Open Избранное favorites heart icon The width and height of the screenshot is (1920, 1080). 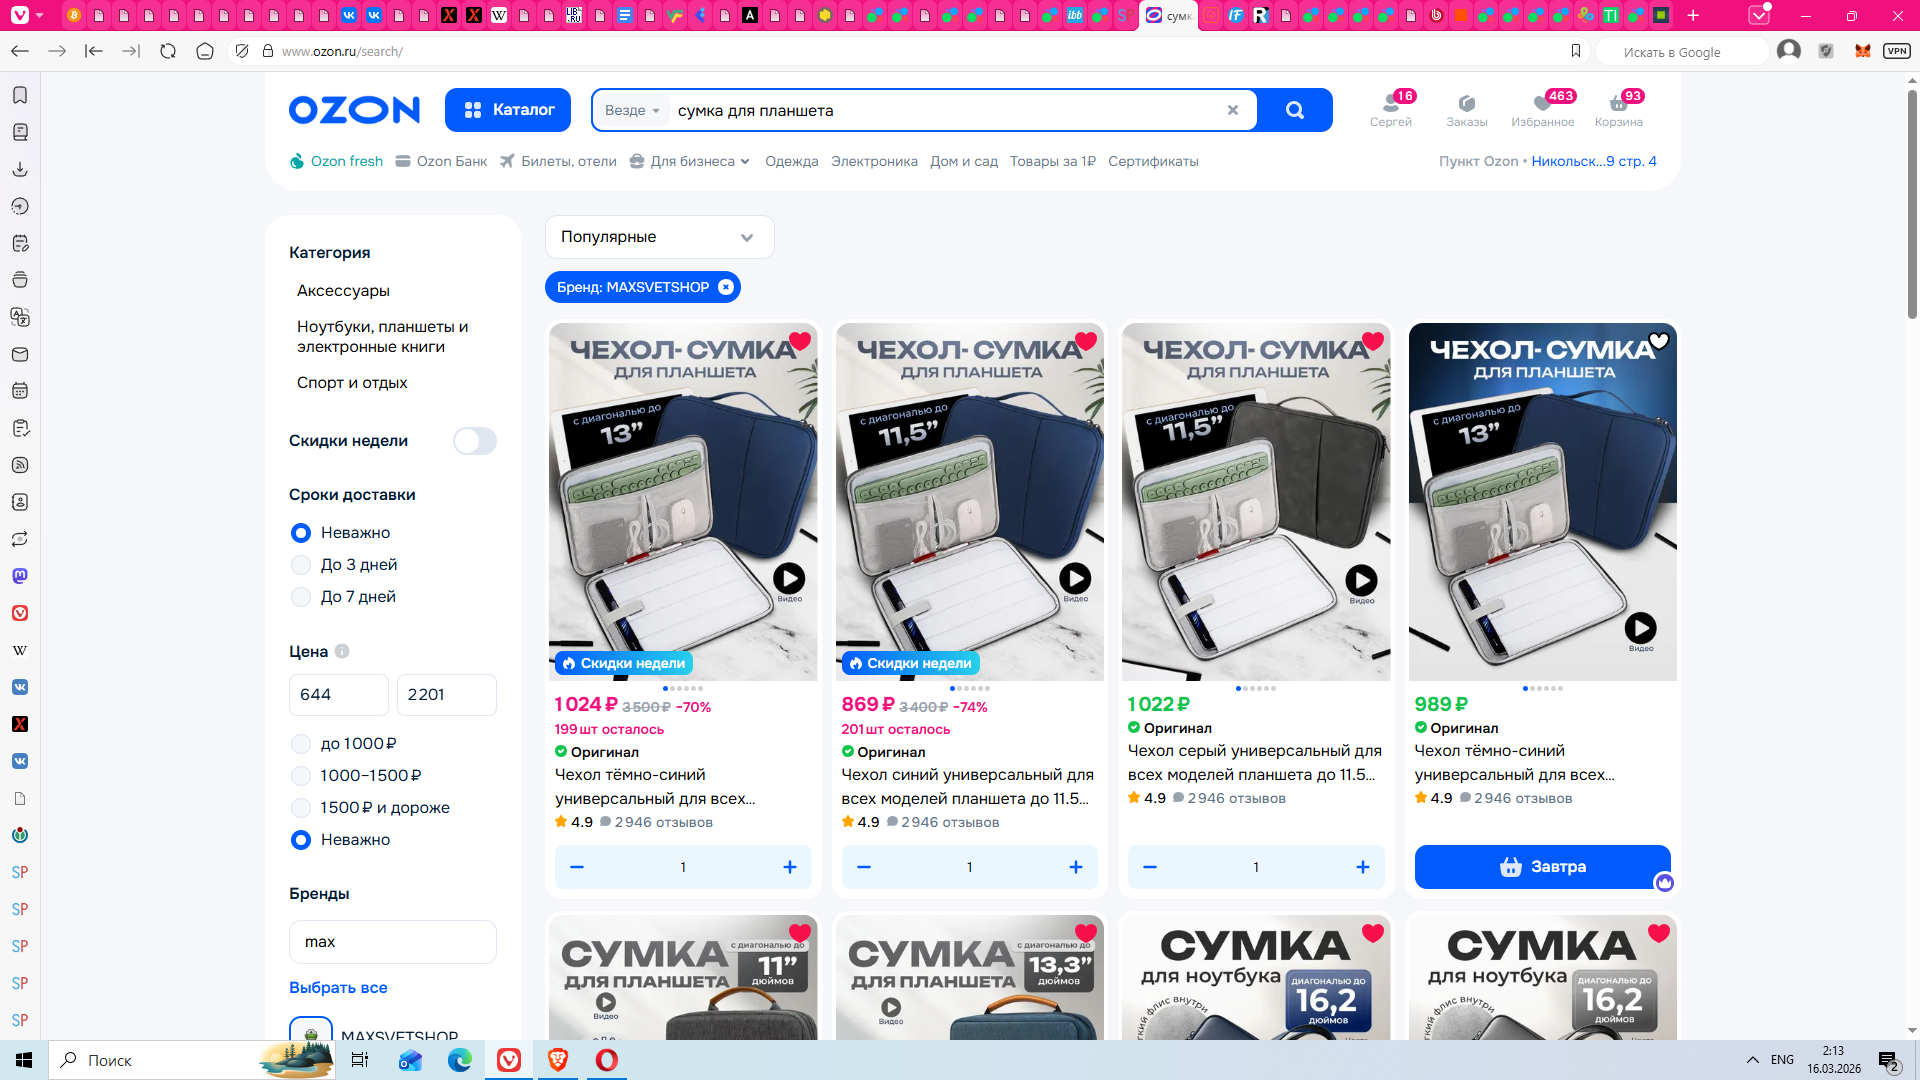coord(1542,104)
